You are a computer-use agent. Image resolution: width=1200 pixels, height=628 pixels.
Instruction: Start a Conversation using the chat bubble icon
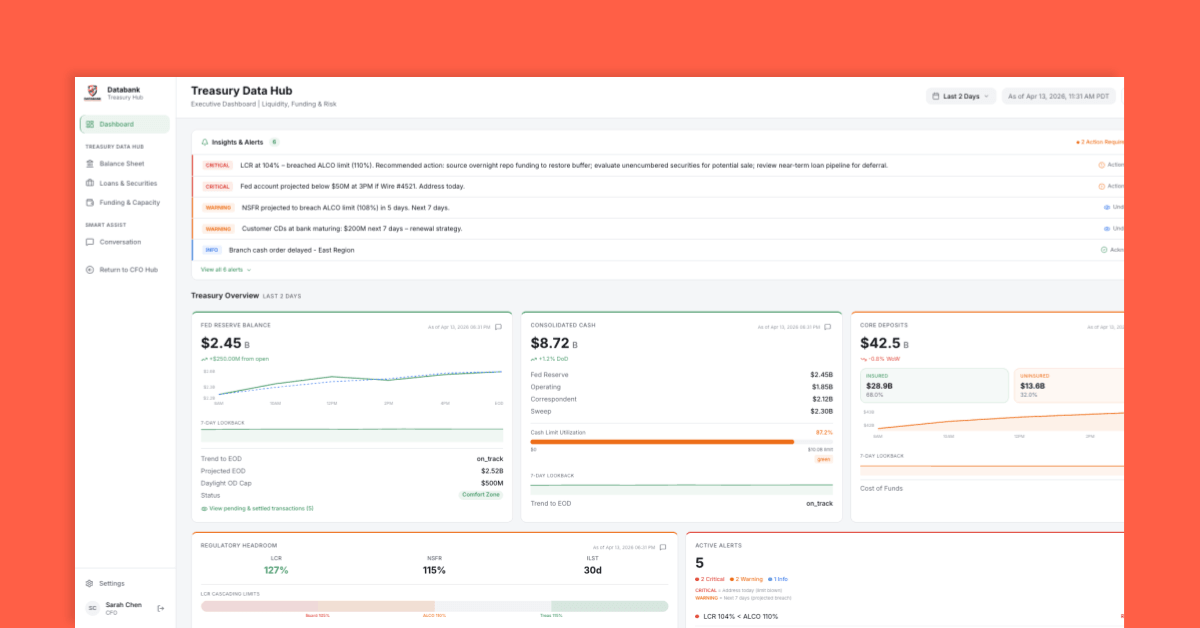click(x=88, y=241)
